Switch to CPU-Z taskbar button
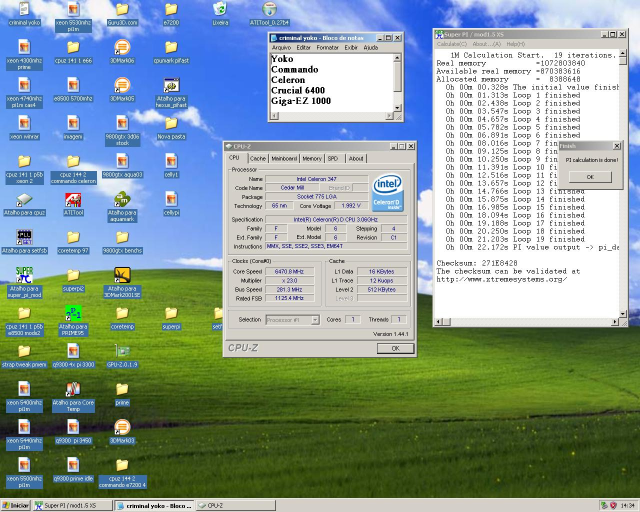This screenshot has height=512, width=640. pos(236,505)
